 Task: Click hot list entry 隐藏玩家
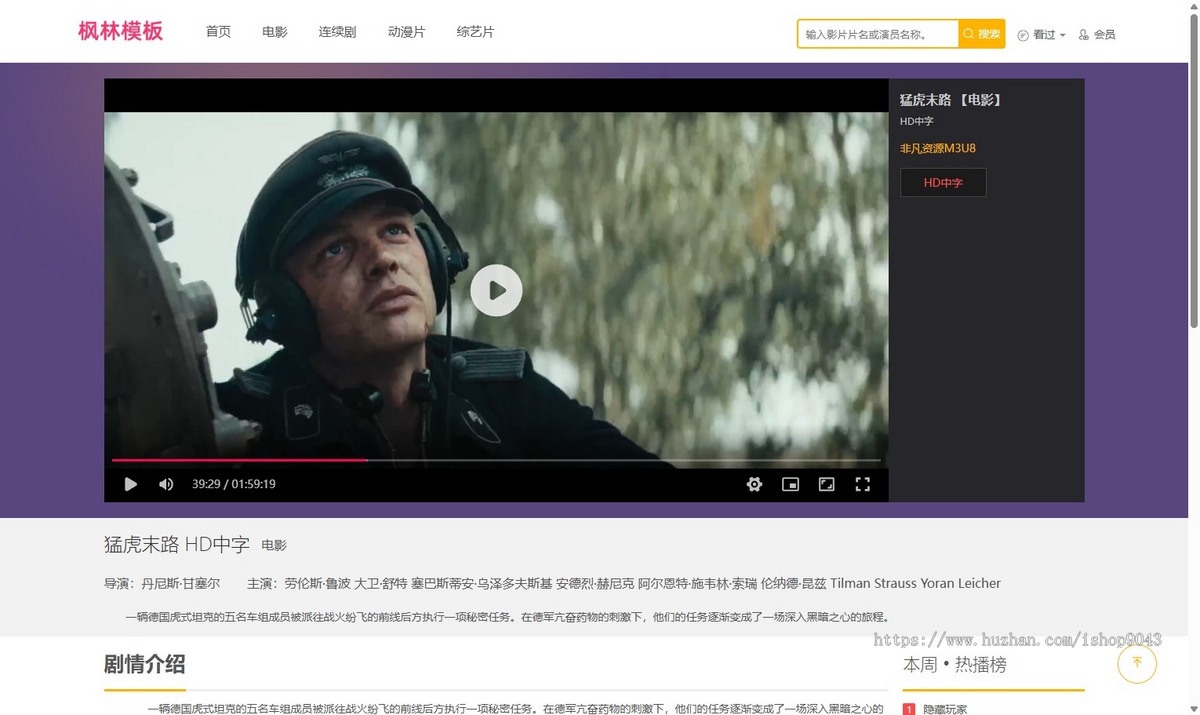point(945,709)
